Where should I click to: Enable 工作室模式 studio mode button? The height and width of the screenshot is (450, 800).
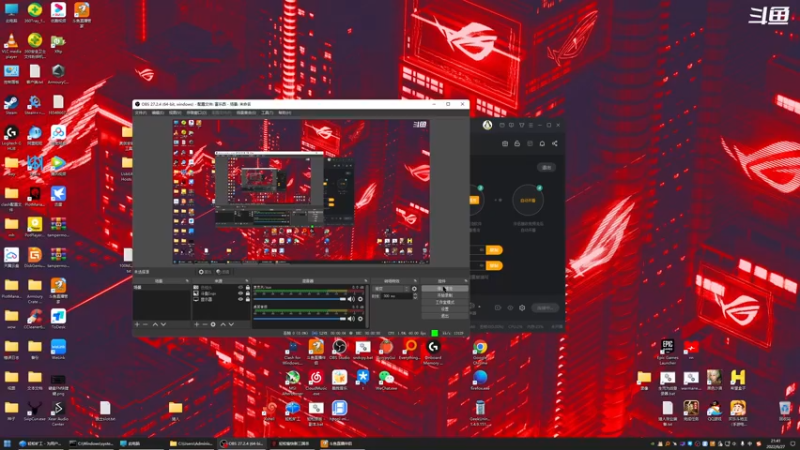(444, 302)
